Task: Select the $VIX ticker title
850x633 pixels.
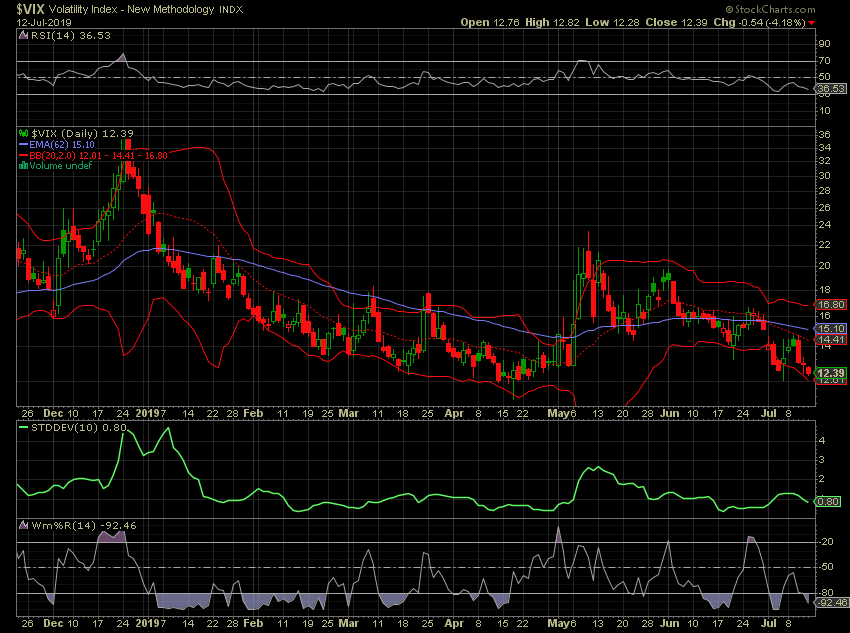Action: coord(30,9)
